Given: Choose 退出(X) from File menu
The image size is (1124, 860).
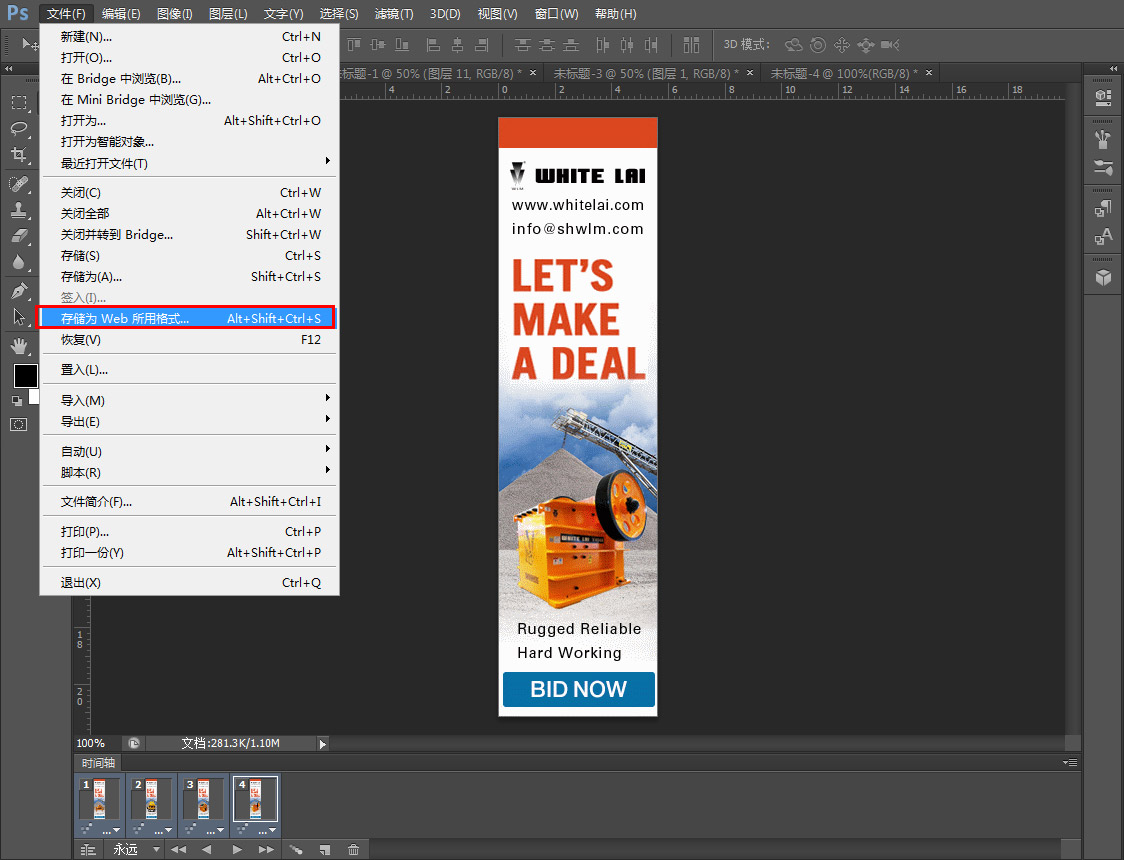Looking at the screenshot, I should pos(189,583).
